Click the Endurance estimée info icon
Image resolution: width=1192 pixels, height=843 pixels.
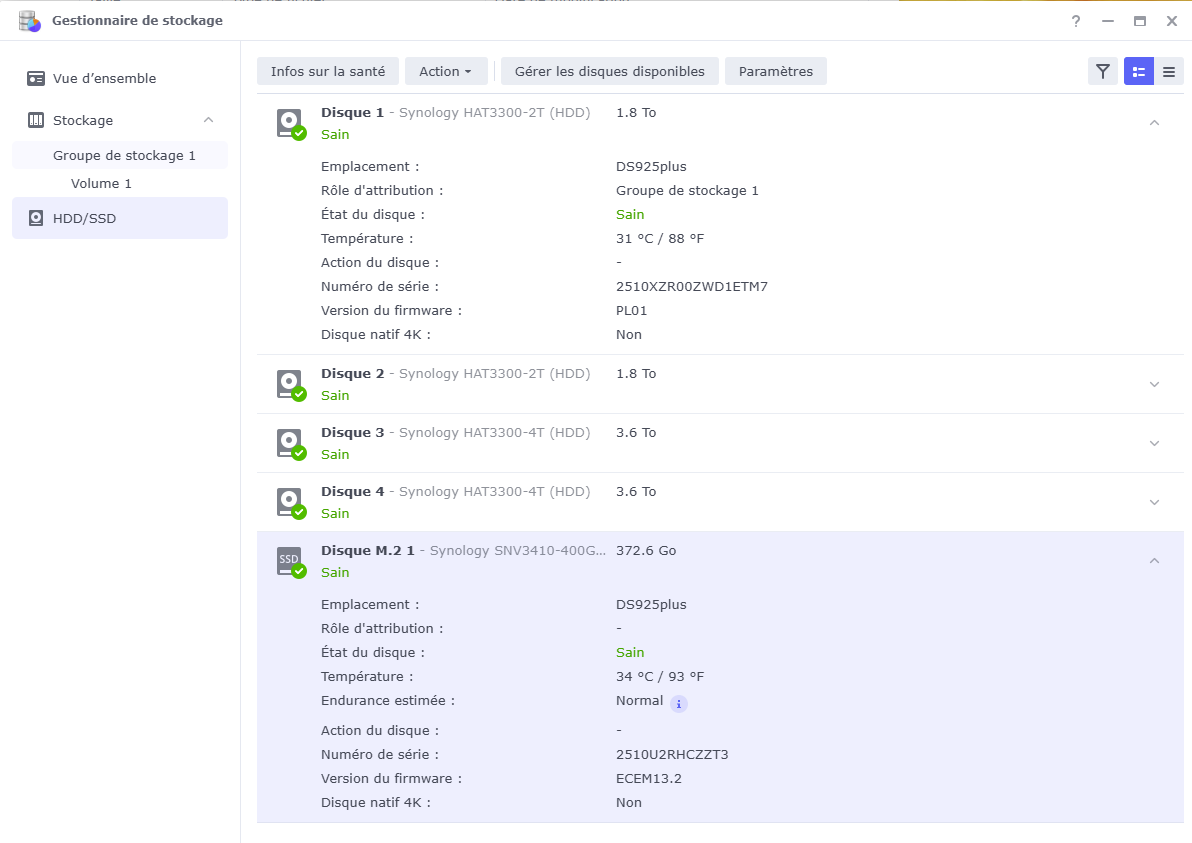pyautogui.click(x=679, y=704)
